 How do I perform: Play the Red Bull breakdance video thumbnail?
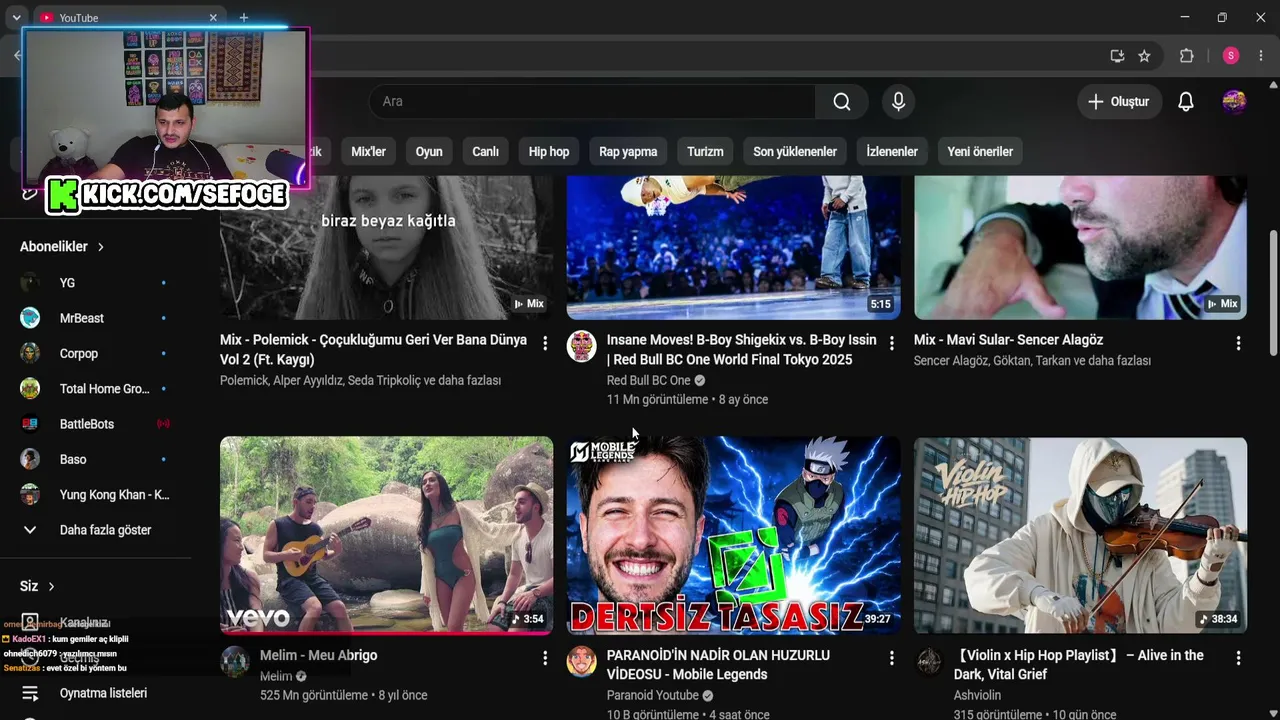[733, 248]
